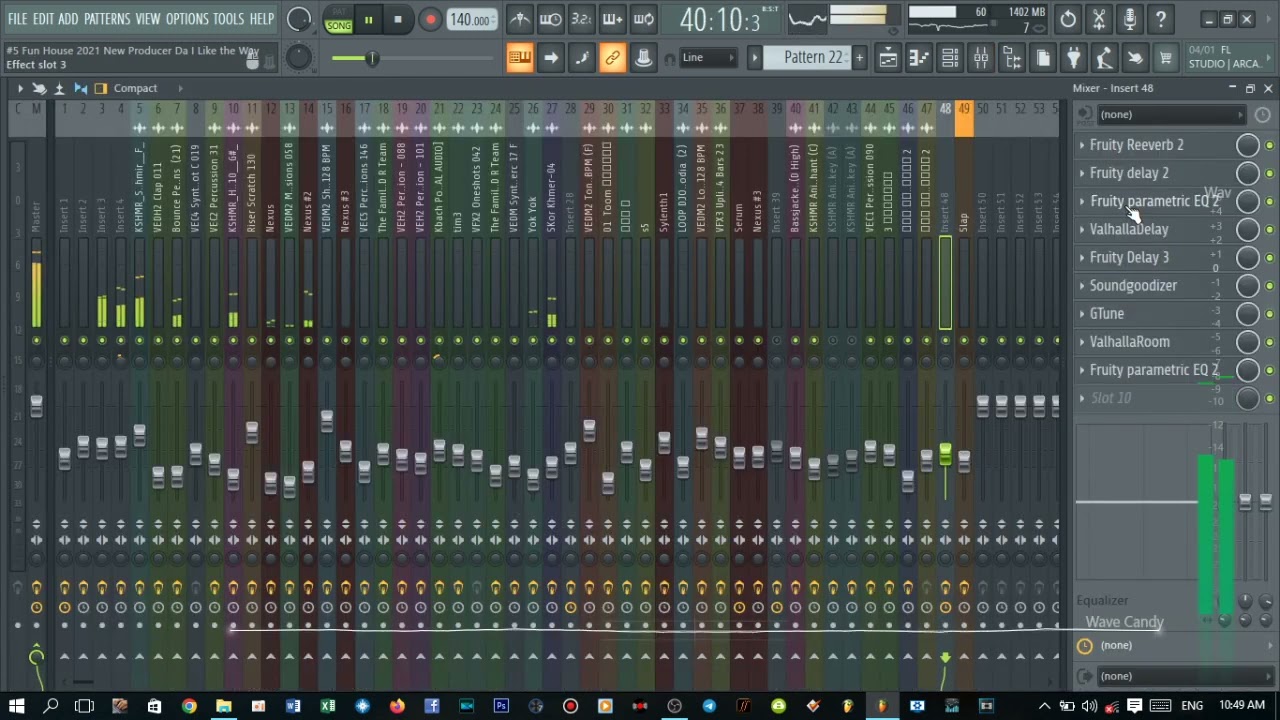Pause playback
Image resolution: width=1280 pixels, height=720 pixels.
368,20
